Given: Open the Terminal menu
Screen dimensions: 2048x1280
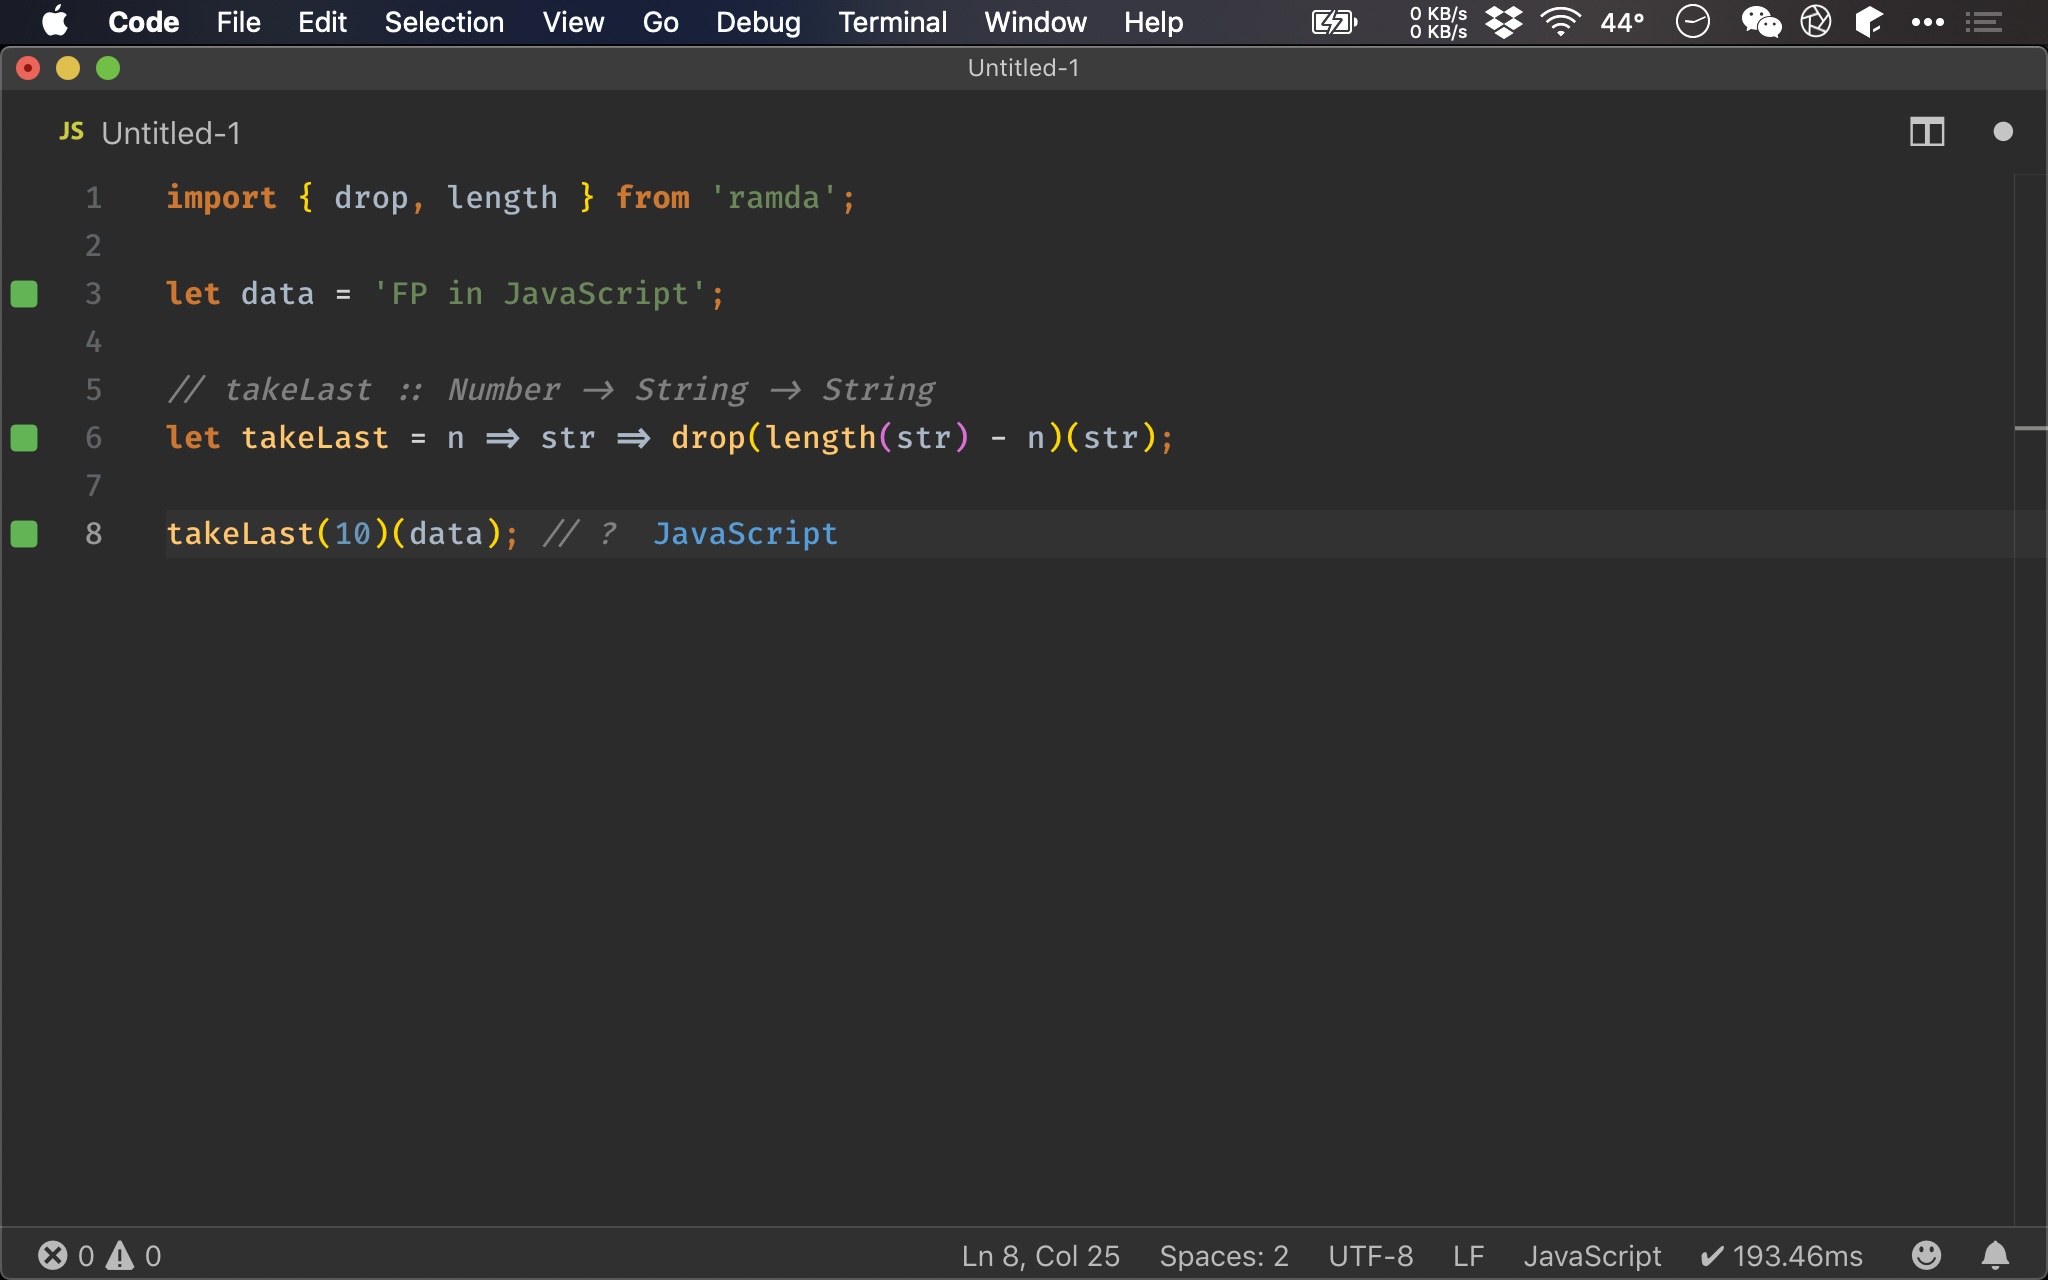Looking at the screenshot, I should pos(892,22).
